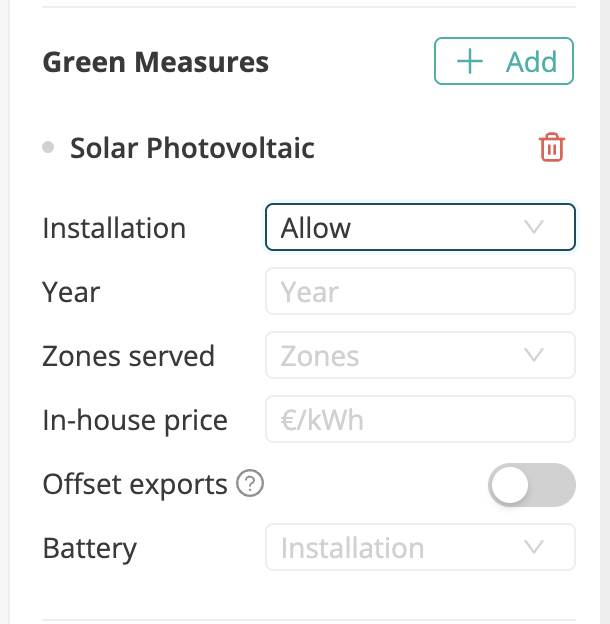This screenshot has height=624, width=610.
Task: Click the bullet dot before Solar Photovoltaic
Action: pos(48,148)
